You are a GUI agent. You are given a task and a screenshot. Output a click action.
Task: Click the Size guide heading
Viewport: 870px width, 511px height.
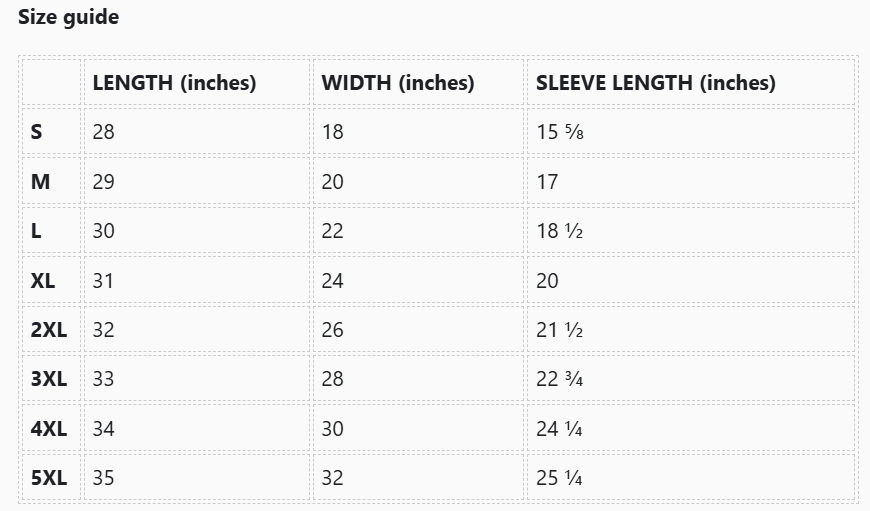[68, 17]
